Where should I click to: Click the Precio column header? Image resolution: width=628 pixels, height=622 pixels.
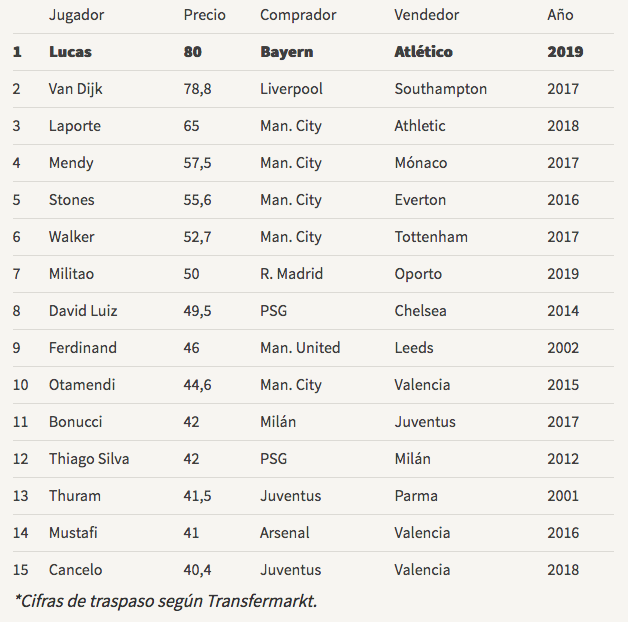point(204,15)
